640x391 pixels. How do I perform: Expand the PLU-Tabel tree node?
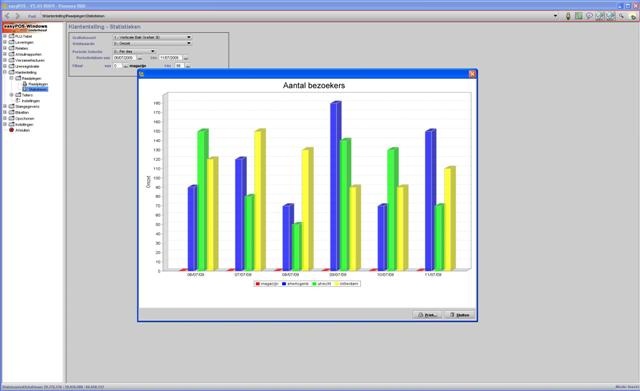[x=5, y=36]
